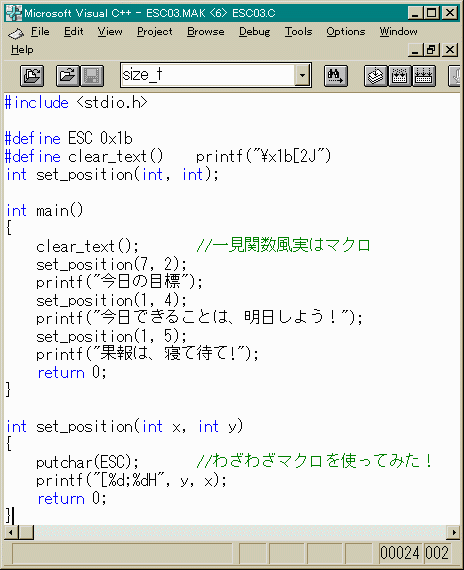This screenshot has height=570, width=464.
Task: Click the horizontal scrollbar right arrow
Action: pyautogui.click(x=453, y=533)
